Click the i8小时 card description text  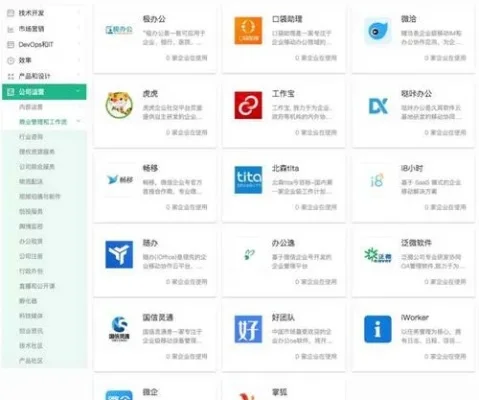click(x=431, y=187)
